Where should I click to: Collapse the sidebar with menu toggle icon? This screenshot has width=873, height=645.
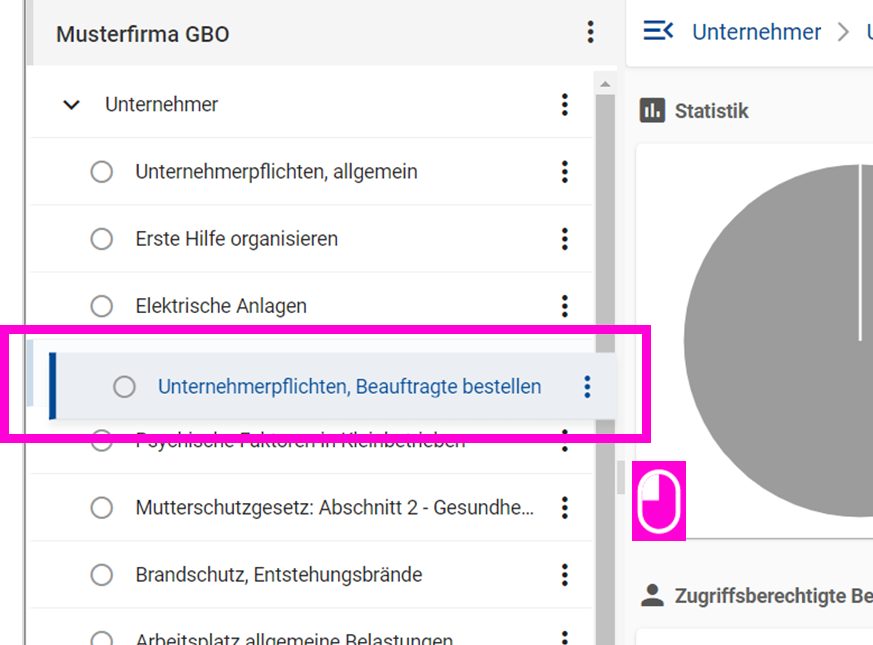[x=658, y=31]
